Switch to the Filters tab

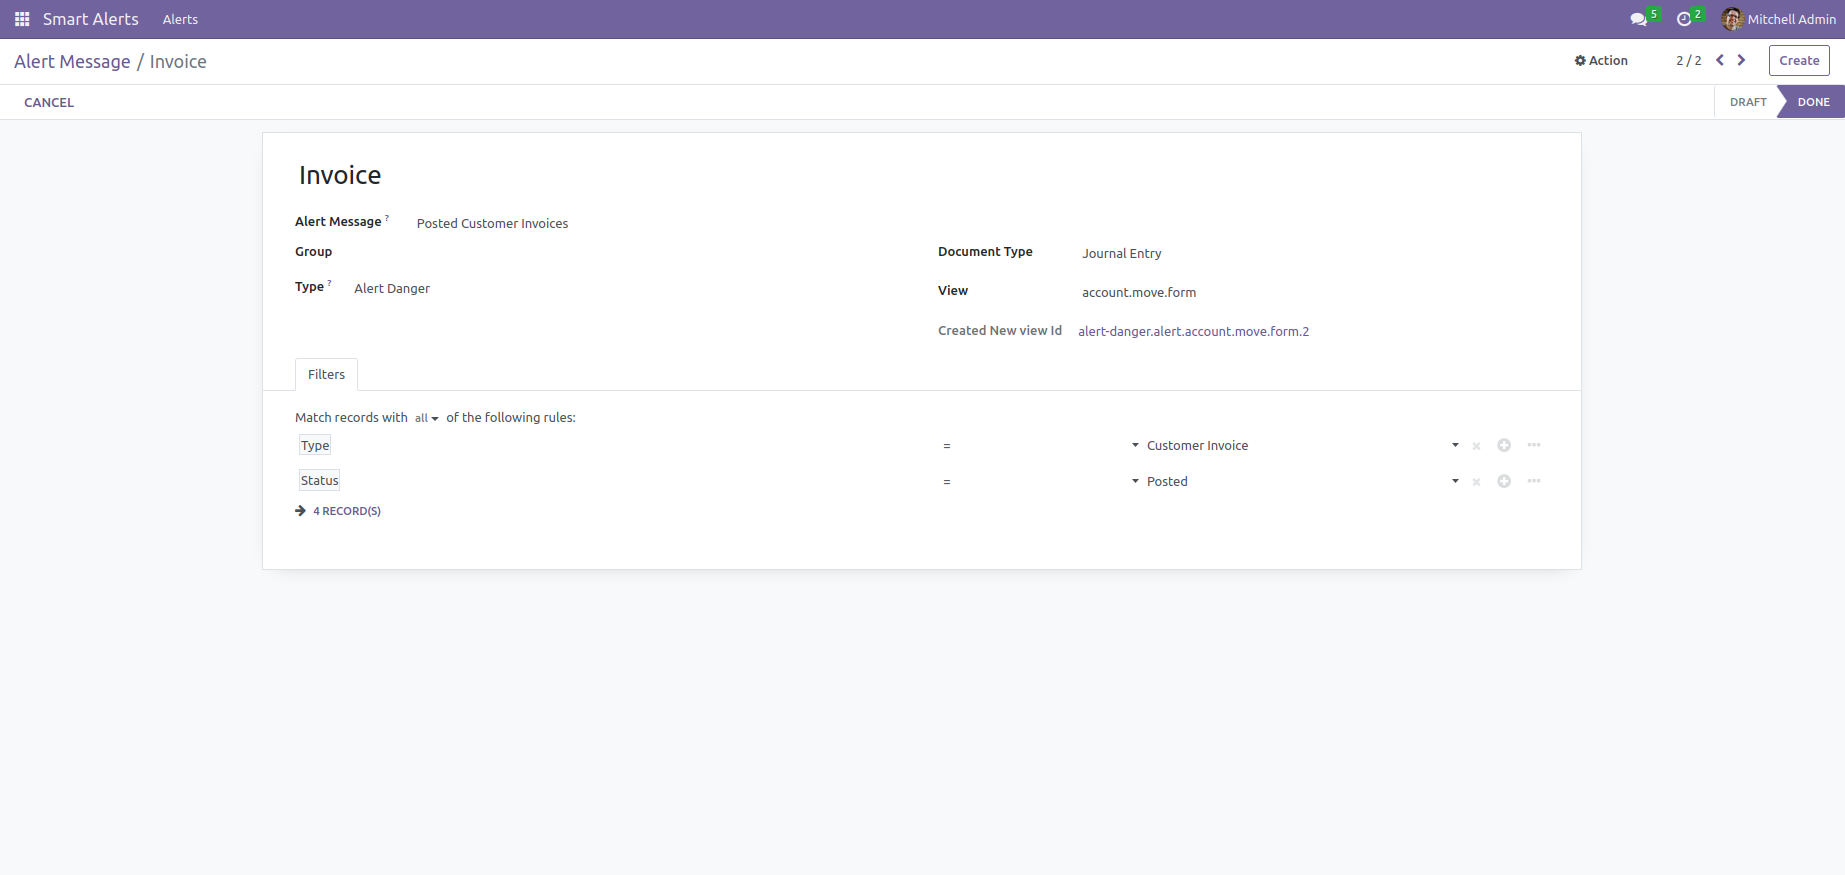coord(326,374)
